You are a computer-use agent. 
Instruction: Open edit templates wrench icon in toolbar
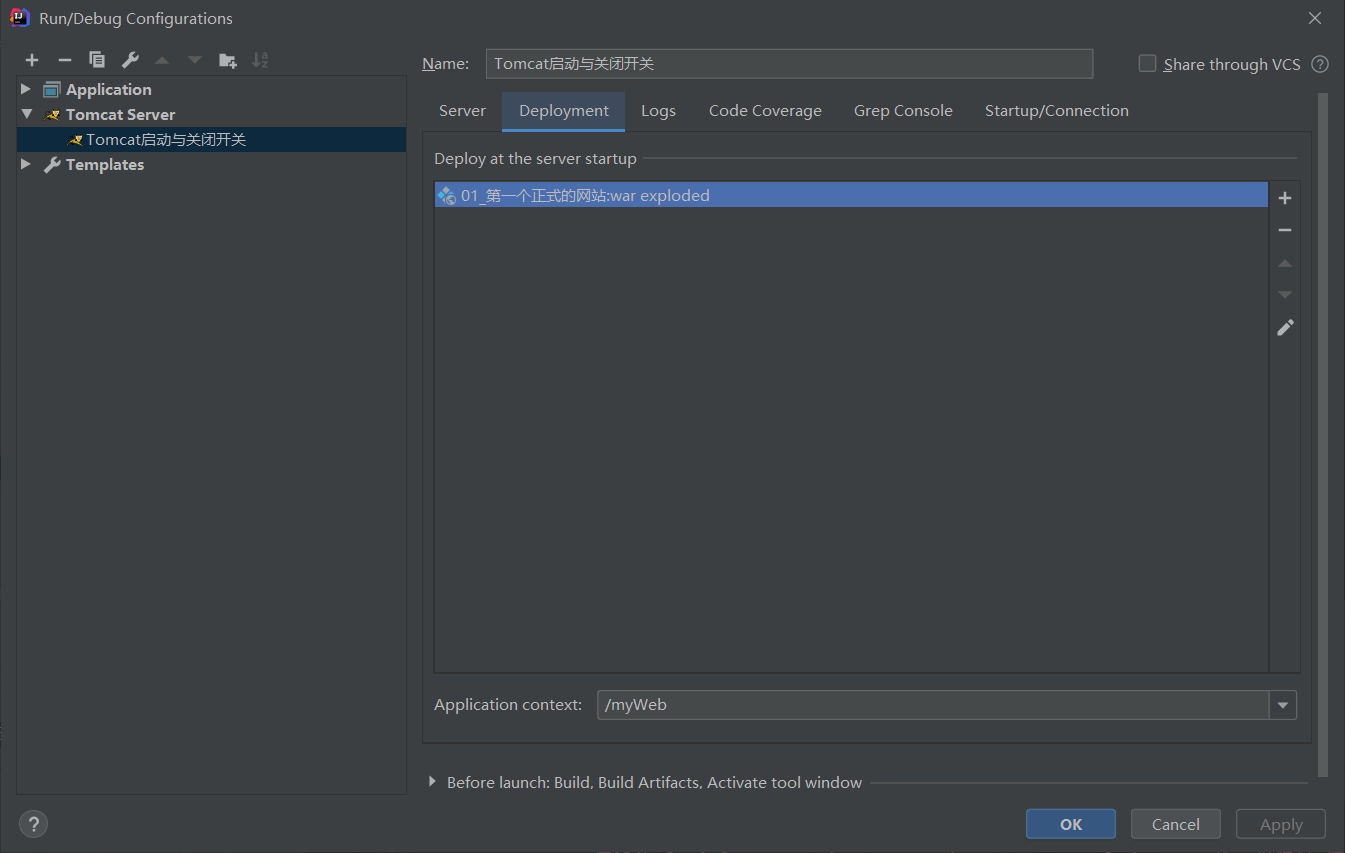130,60
